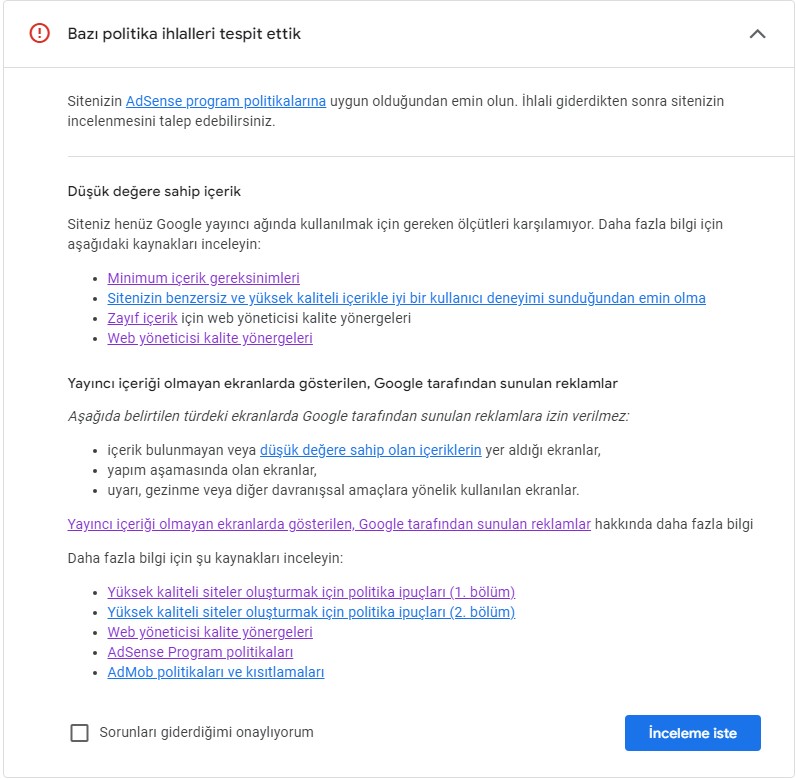
Task: Open the AdMob politikaları ve kısıtlamaları link
Action: (216, 672)
